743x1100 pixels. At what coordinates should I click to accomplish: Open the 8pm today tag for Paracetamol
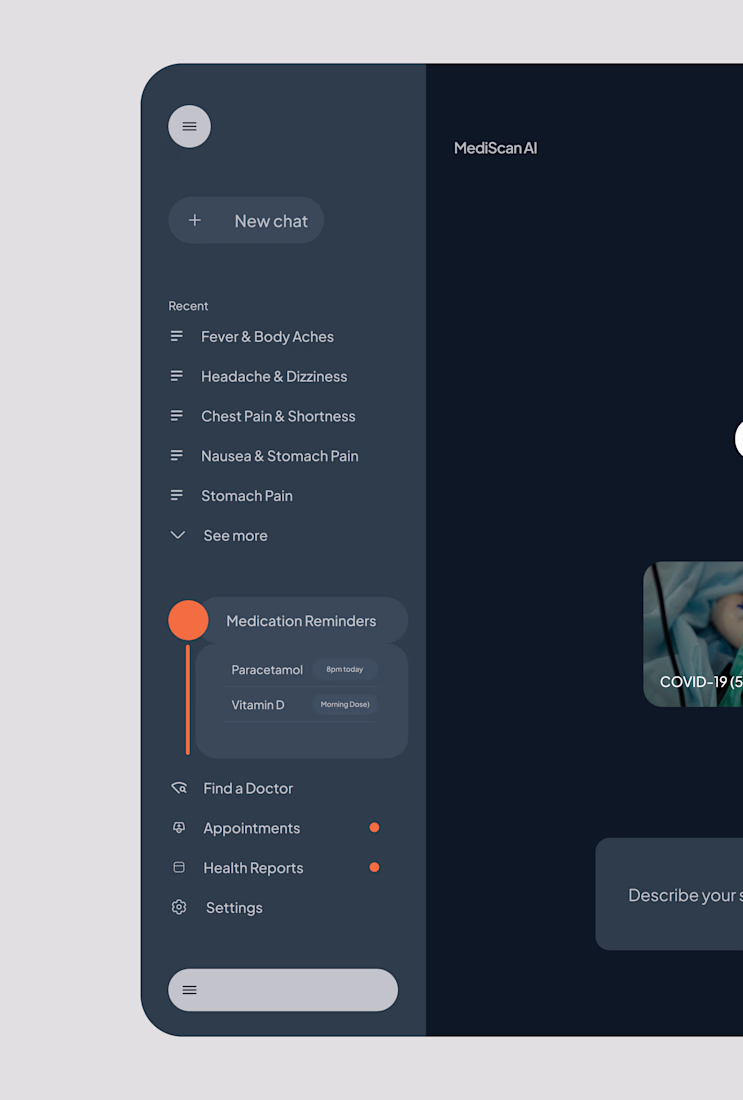coord(345,669)
